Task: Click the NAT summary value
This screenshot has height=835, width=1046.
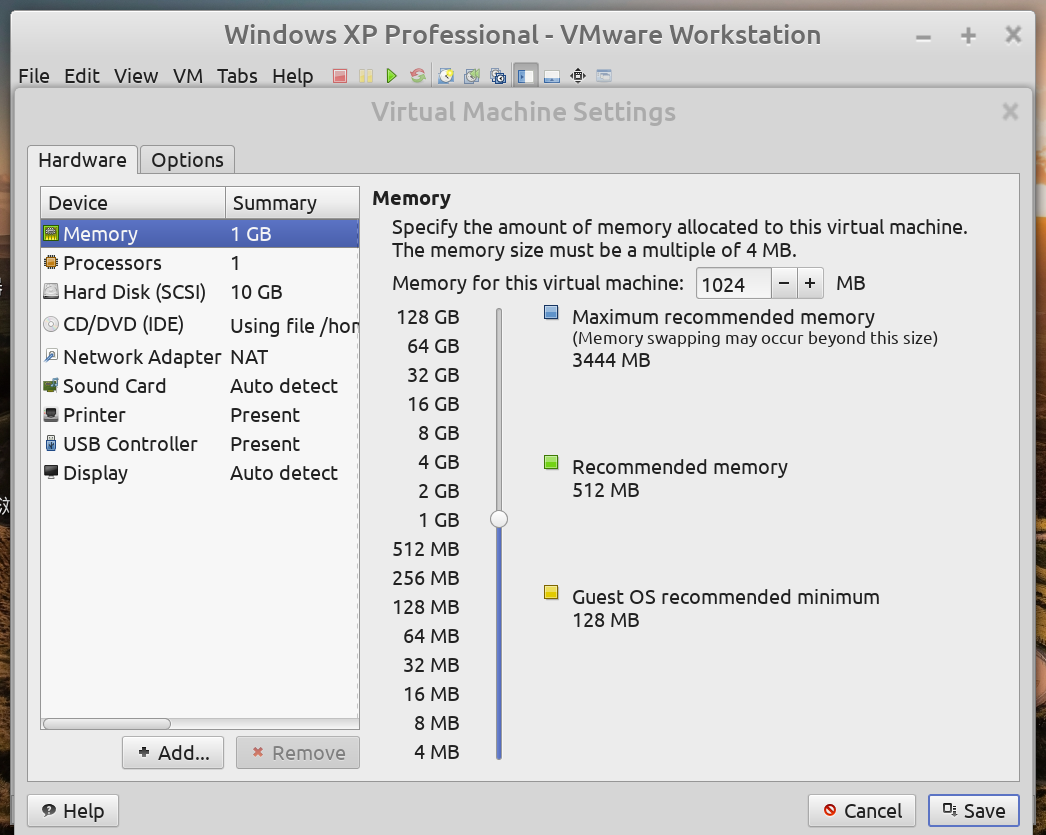Action: pos(249,357)
